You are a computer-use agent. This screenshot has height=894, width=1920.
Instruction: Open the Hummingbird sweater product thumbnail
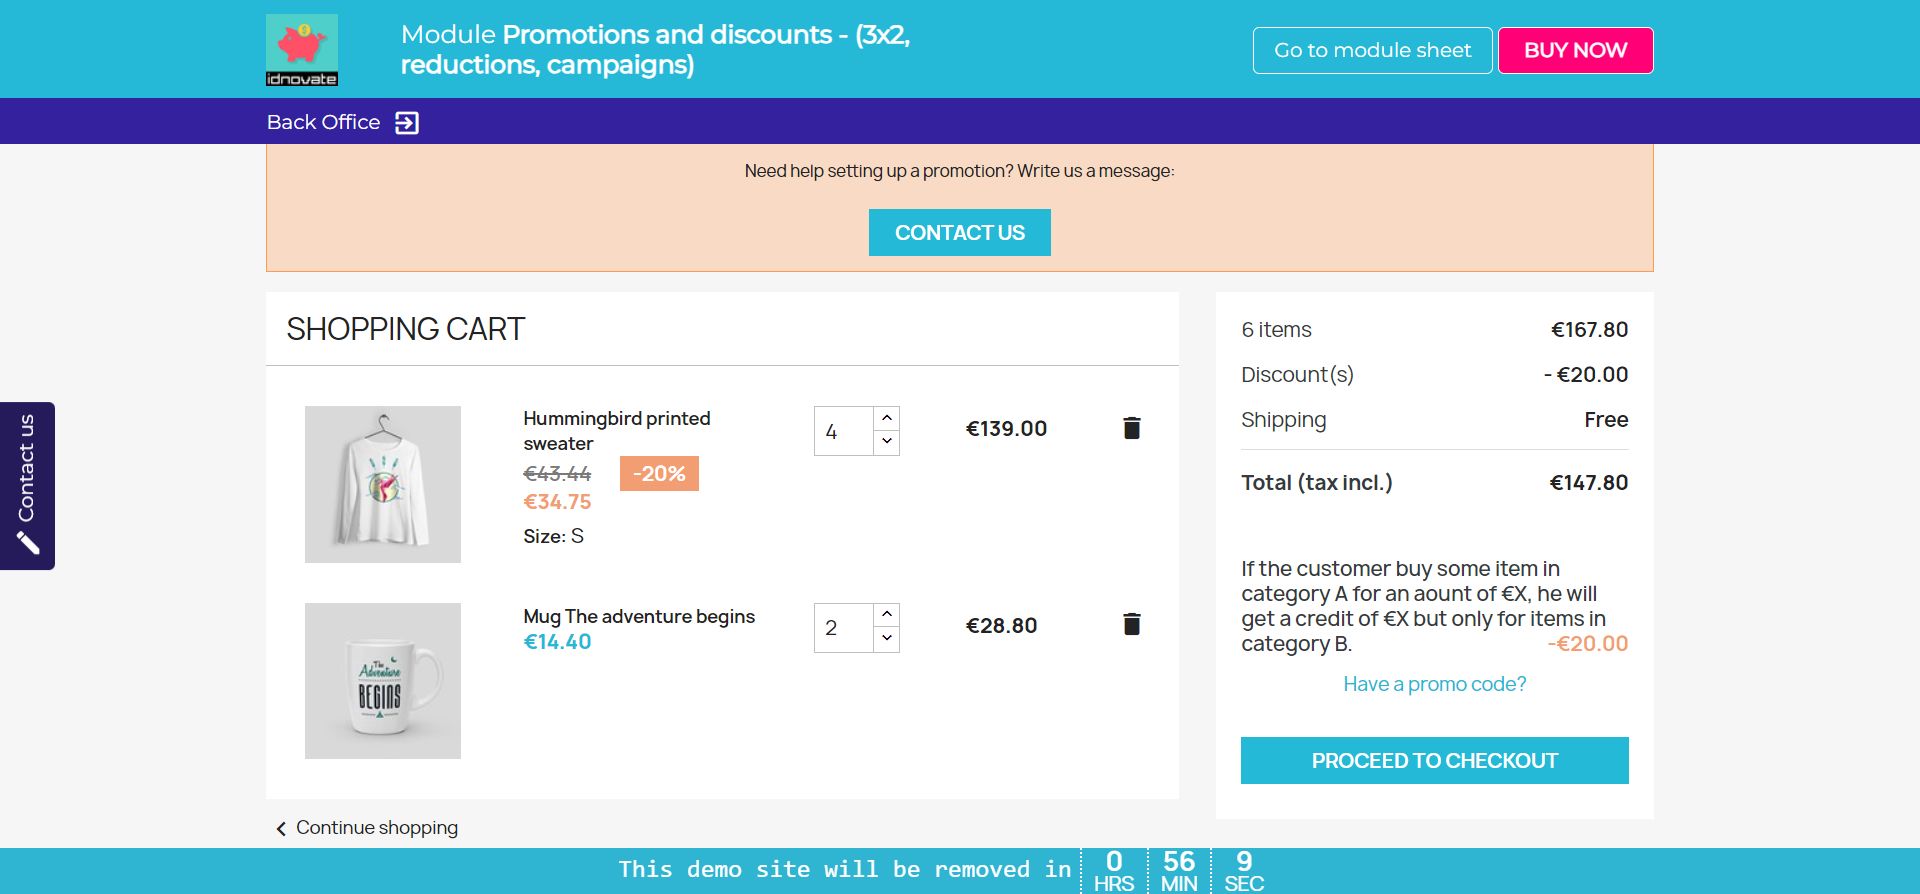click(383, 484)
